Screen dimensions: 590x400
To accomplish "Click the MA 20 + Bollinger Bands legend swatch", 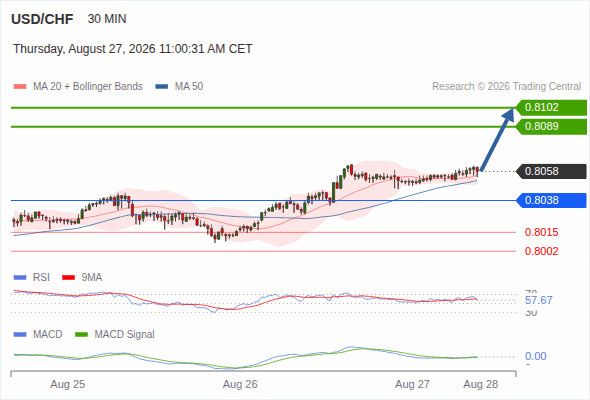I will point(20,87).
